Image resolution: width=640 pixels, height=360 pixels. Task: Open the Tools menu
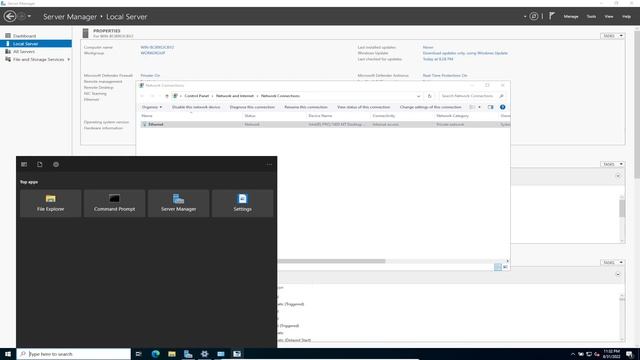pyautogui.click(x=591, y=17)
